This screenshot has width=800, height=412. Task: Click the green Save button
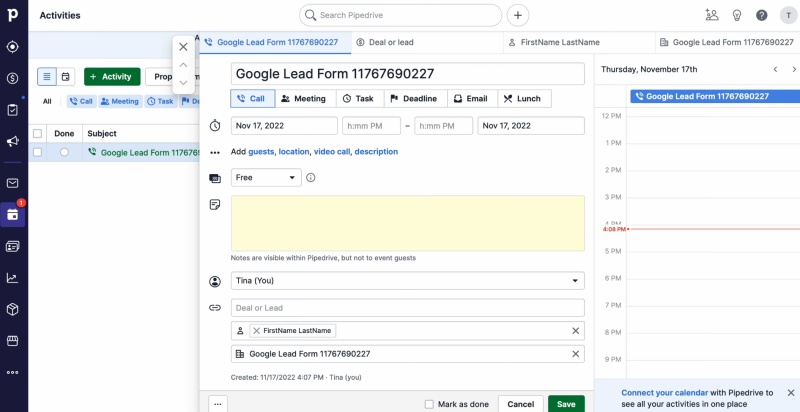tap(566, 404)
